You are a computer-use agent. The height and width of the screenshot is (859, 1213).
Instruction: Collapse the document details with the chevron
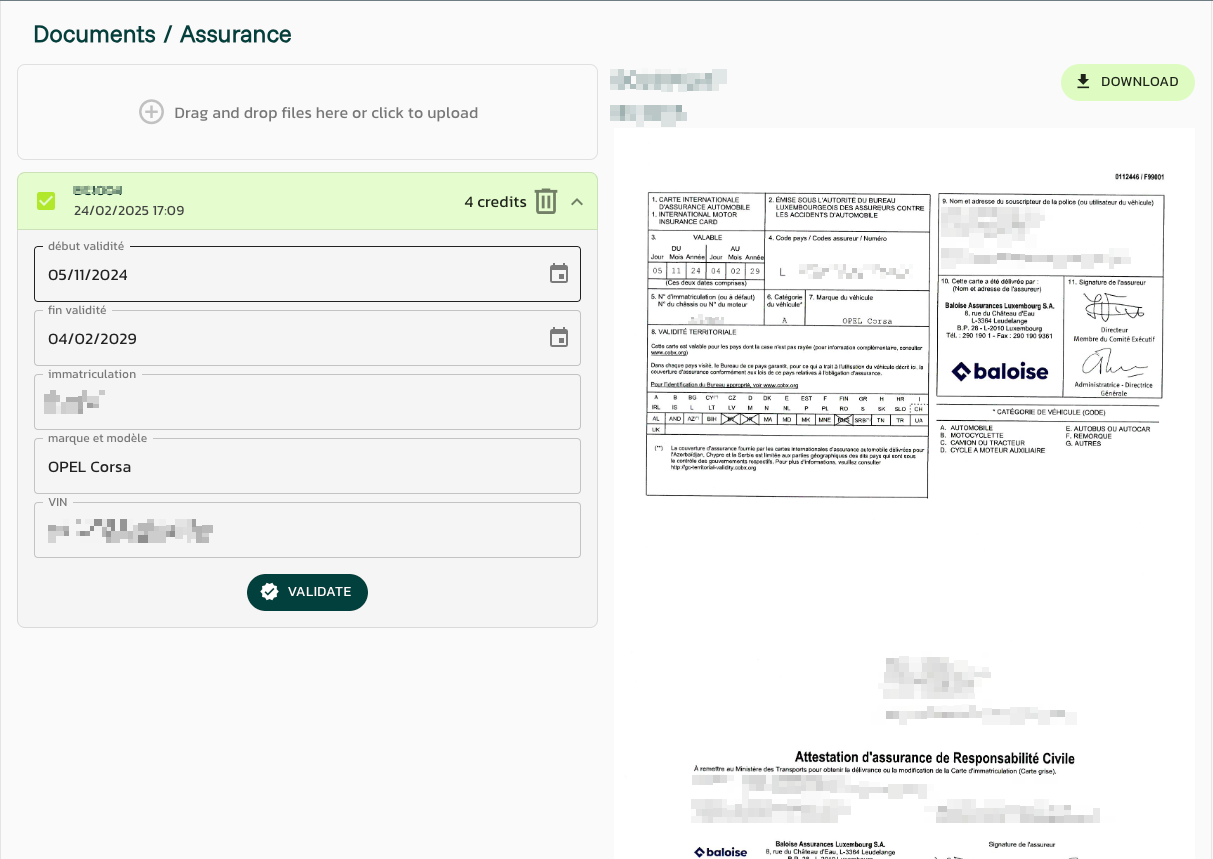coord(577,201)
